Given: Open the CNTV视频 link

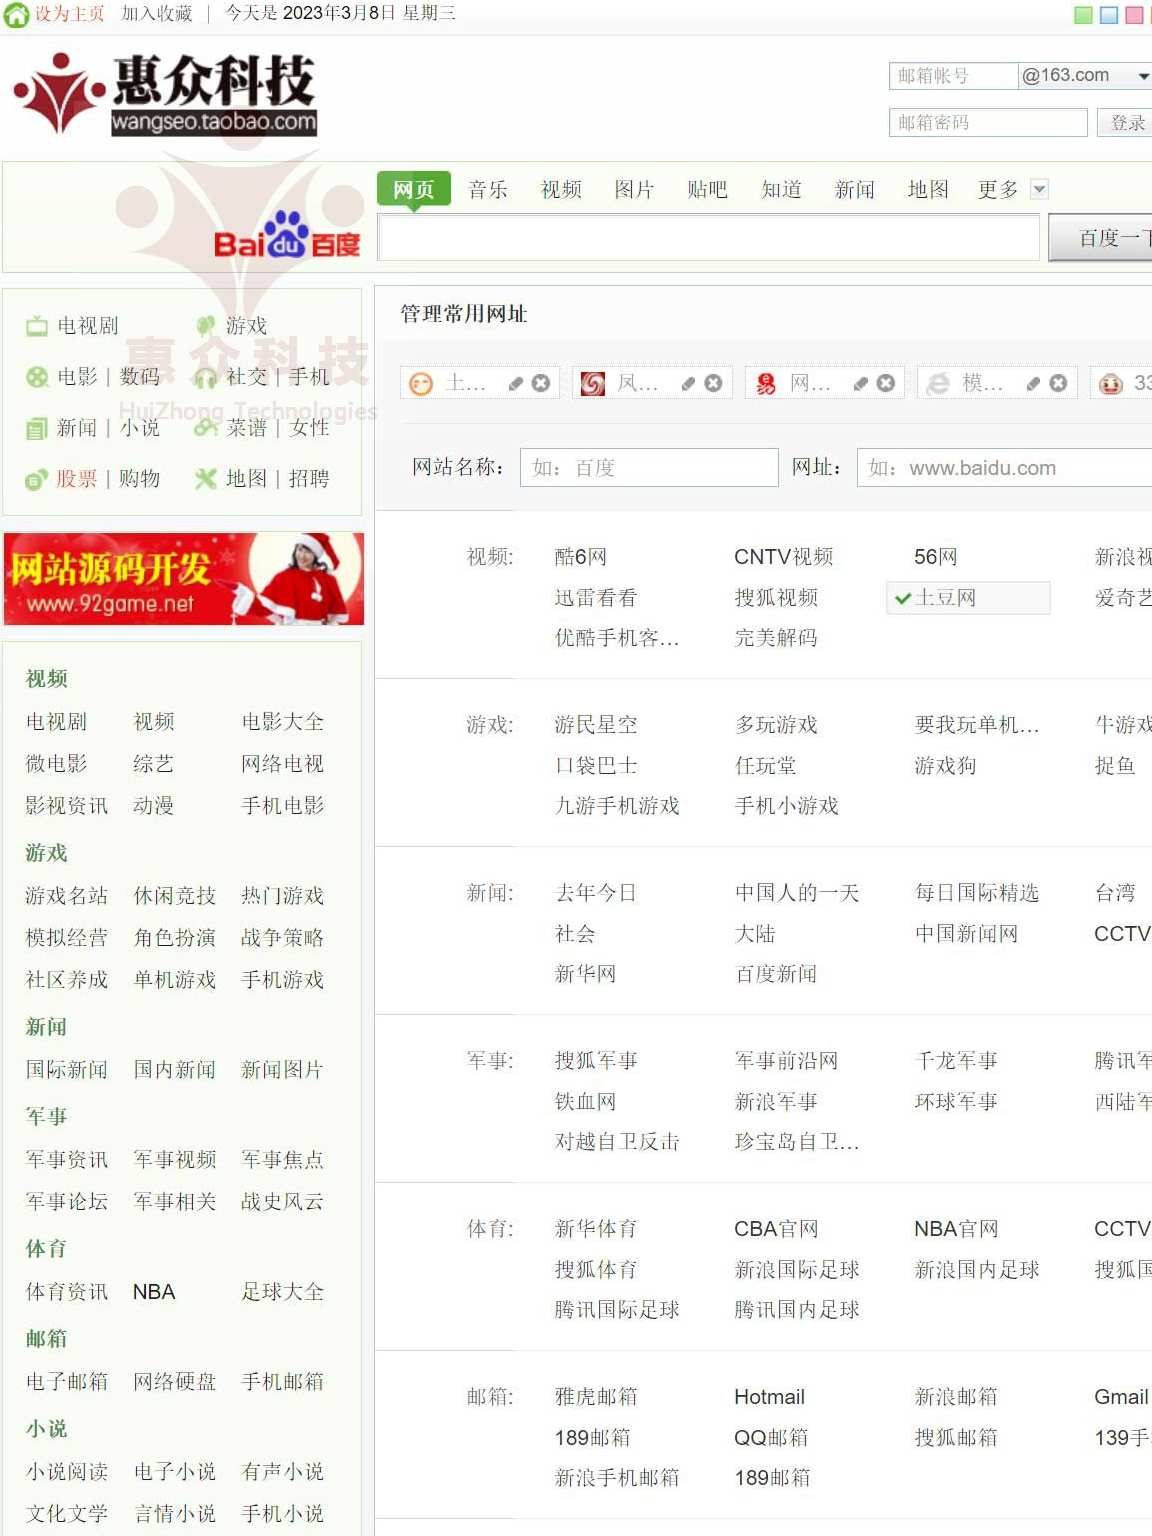Looking at the screenshot, I should [x=784, y=557].
